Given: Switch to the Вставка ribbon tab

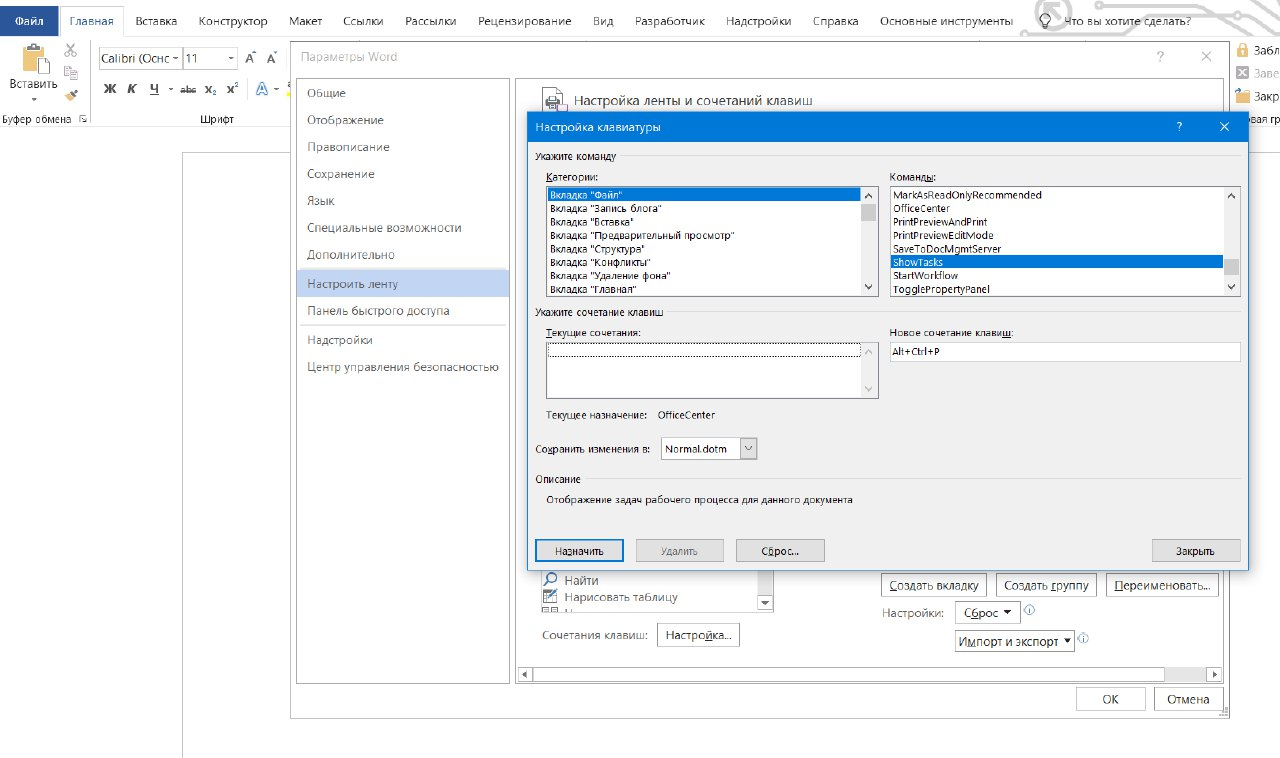Looking at the screenshot, I should tap(155, 21).
